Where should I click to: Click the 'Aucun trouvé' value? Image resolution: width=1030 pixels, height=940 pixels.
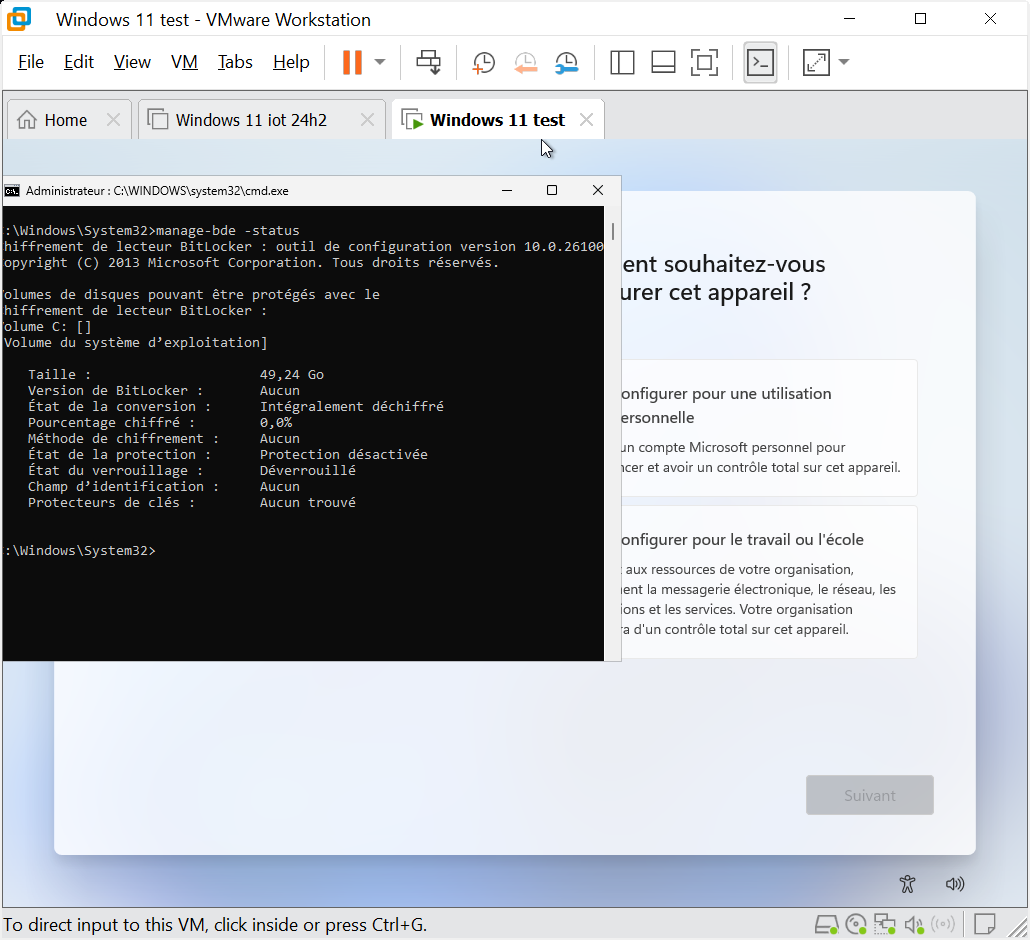tap(307, 503)
